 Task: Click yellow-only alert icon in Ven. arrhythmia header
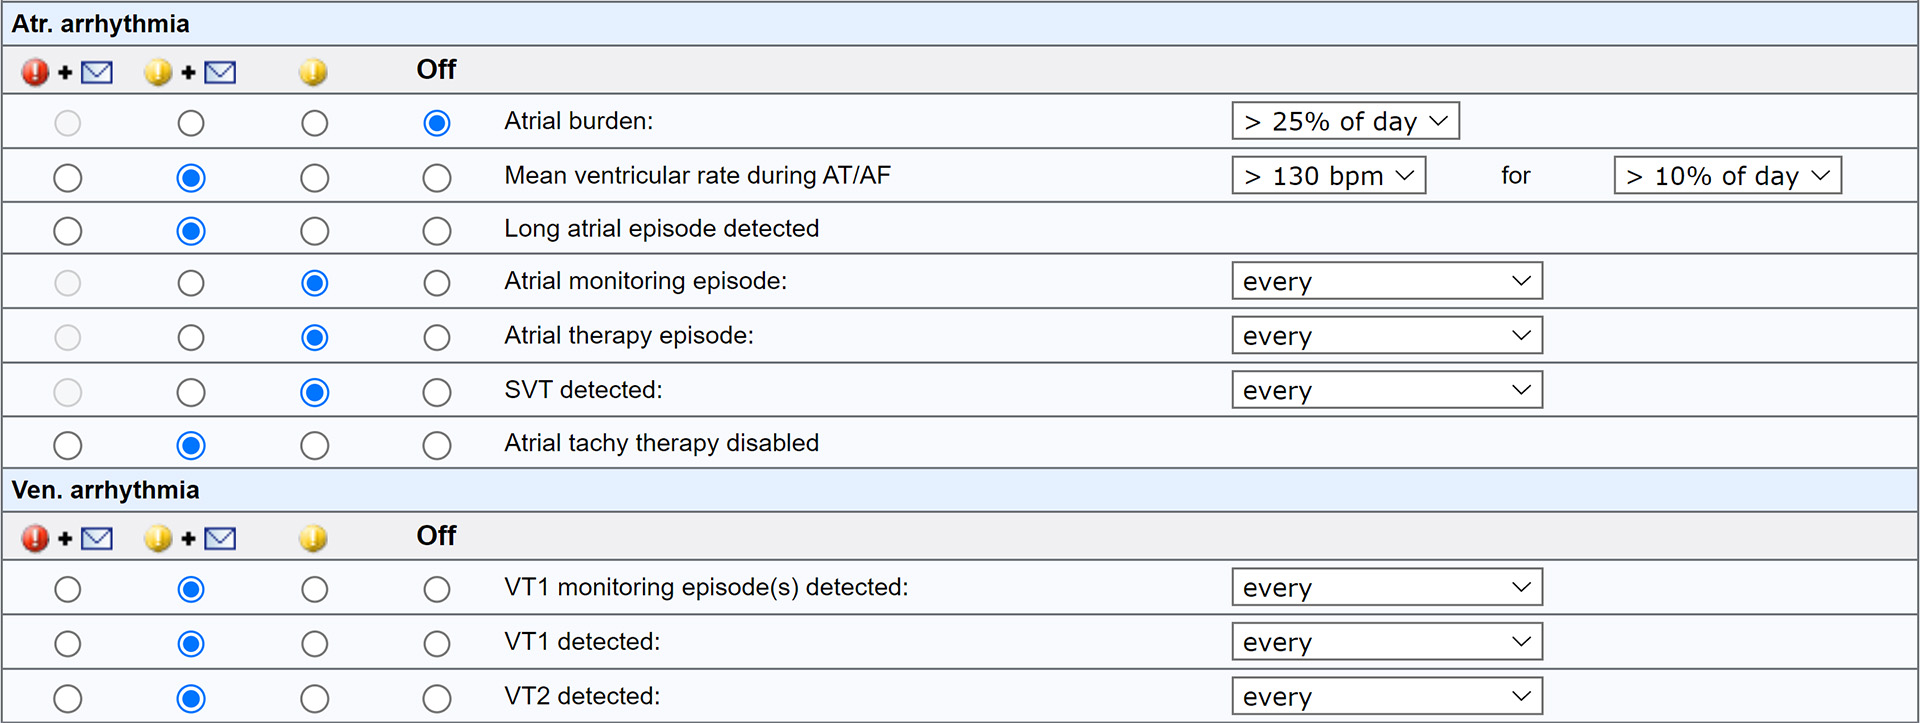point(313,538)
